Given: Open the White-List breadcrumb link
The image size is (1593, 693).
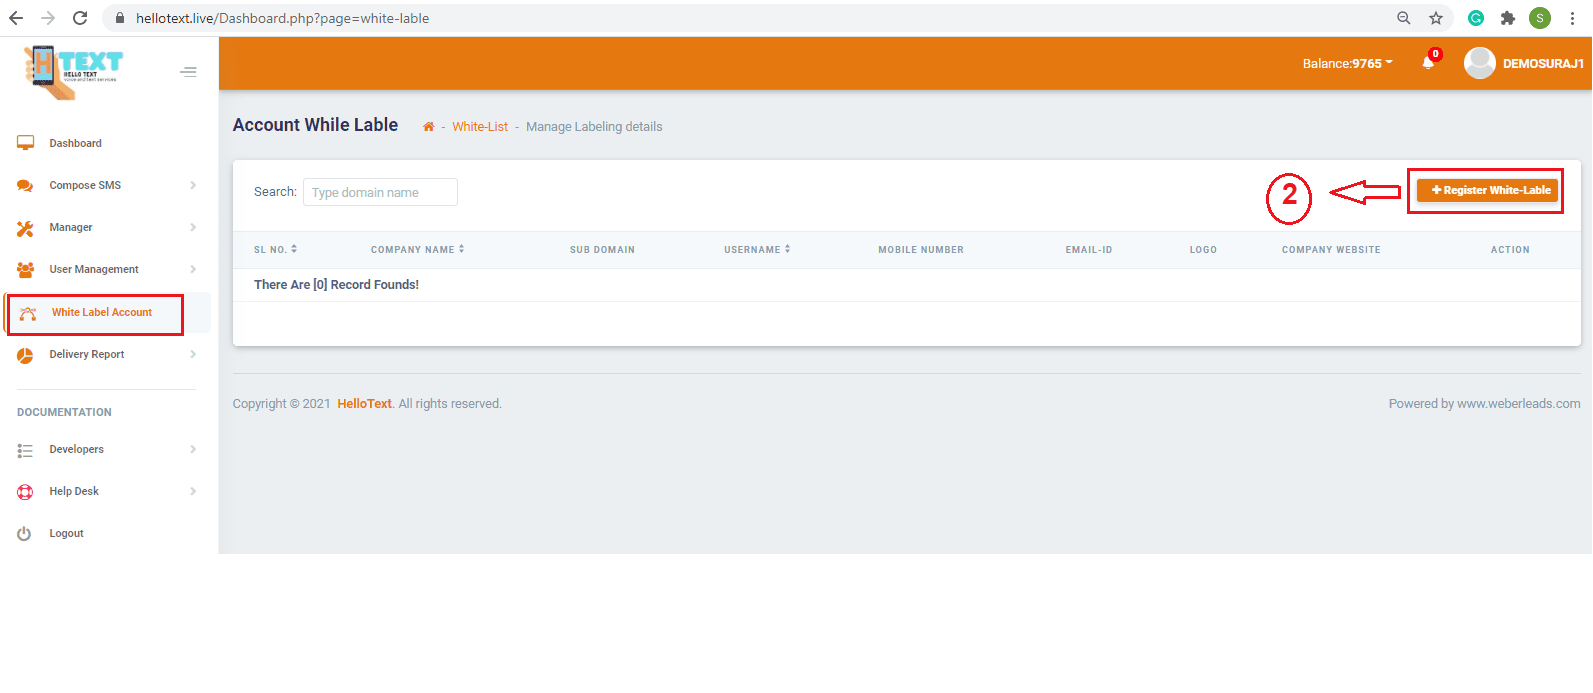Looking at the screenshot, I should tap(479, 127).
